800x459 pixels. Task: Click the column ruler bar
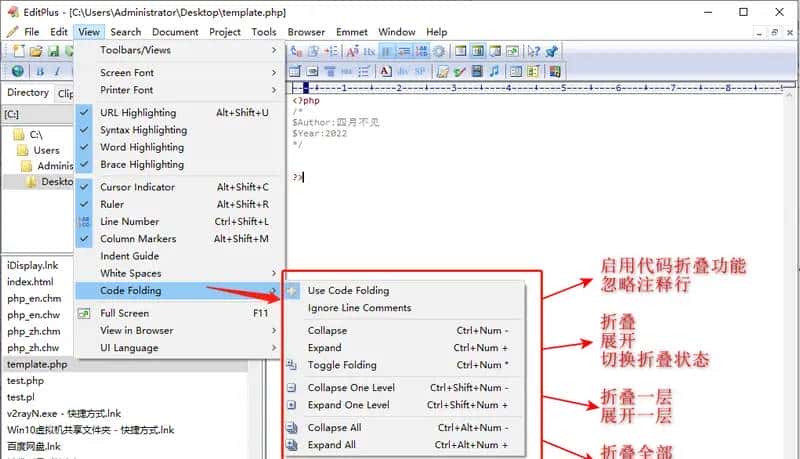click(x=542, y=88)
